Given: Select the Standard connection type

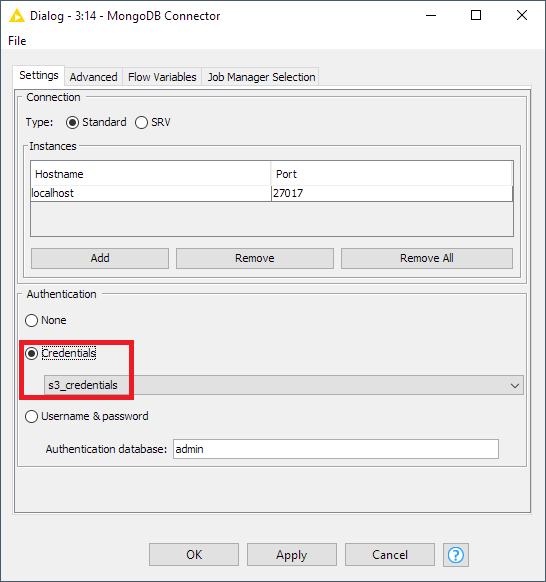Looking at the screenshot, I should pyautogui.click(x=72, y=122).
